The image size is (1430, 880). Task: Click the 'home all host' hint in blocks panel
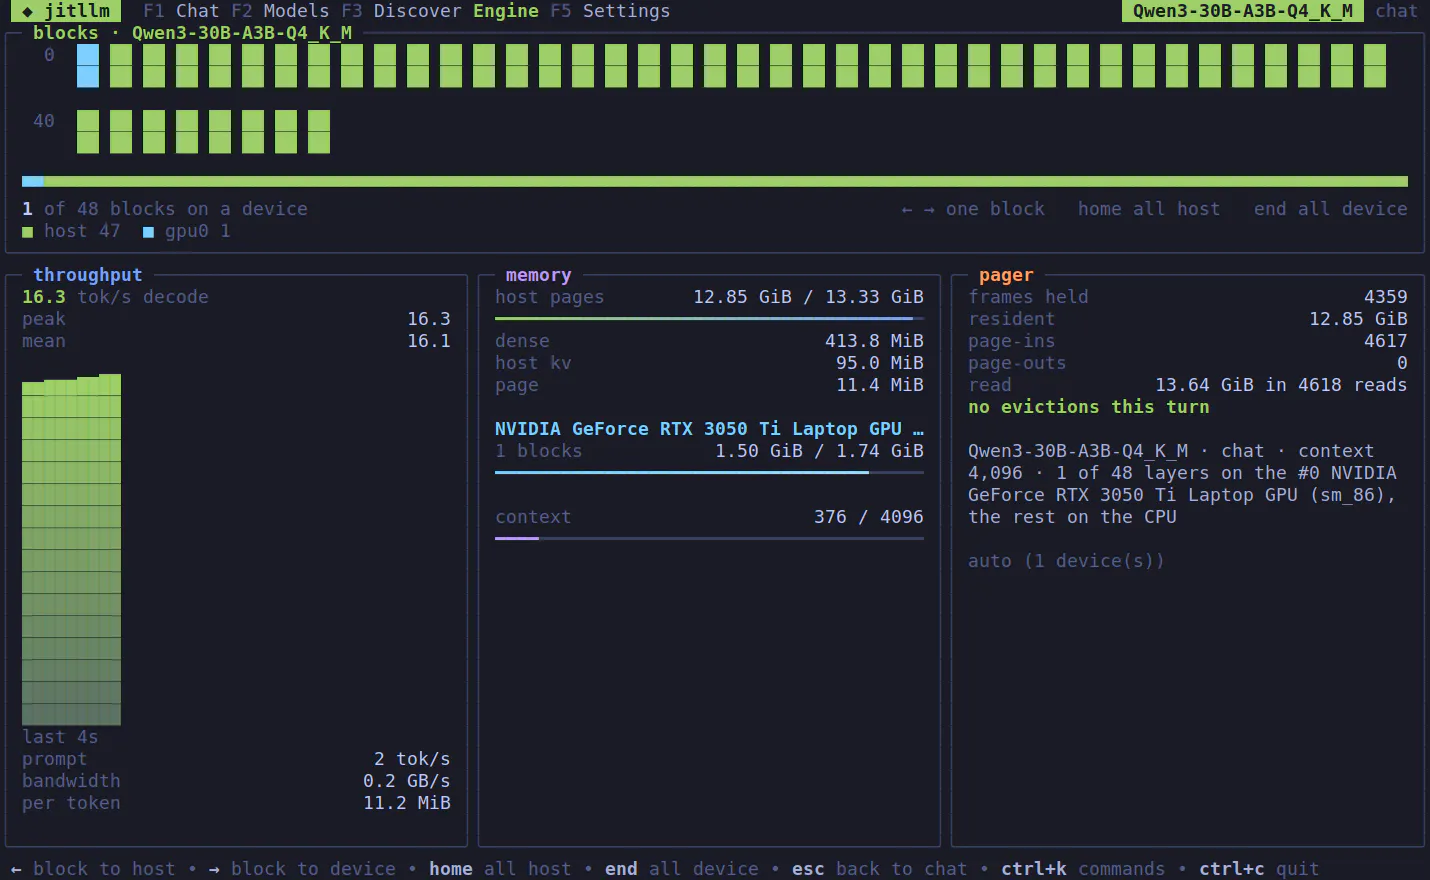[x=1149, y=209]
